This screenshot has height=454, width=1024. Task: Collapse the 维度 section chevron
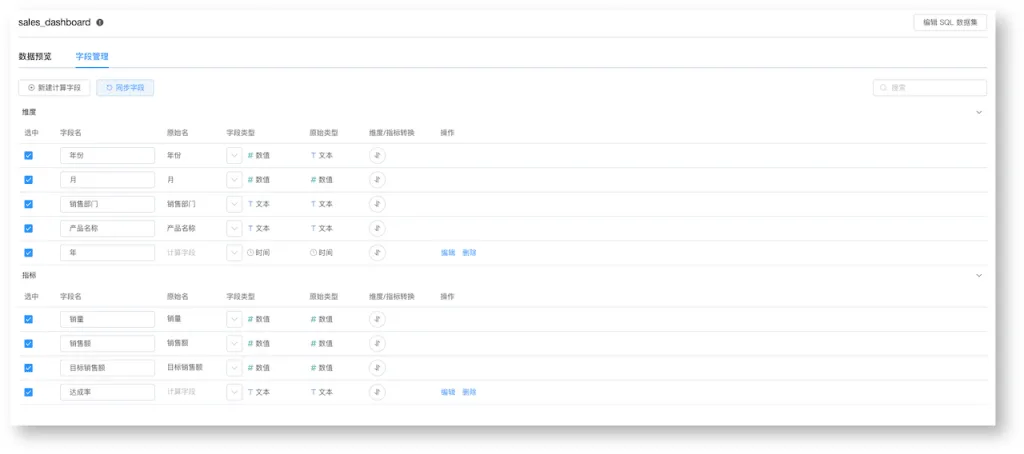pyautogui.click(x=979, y=112)
